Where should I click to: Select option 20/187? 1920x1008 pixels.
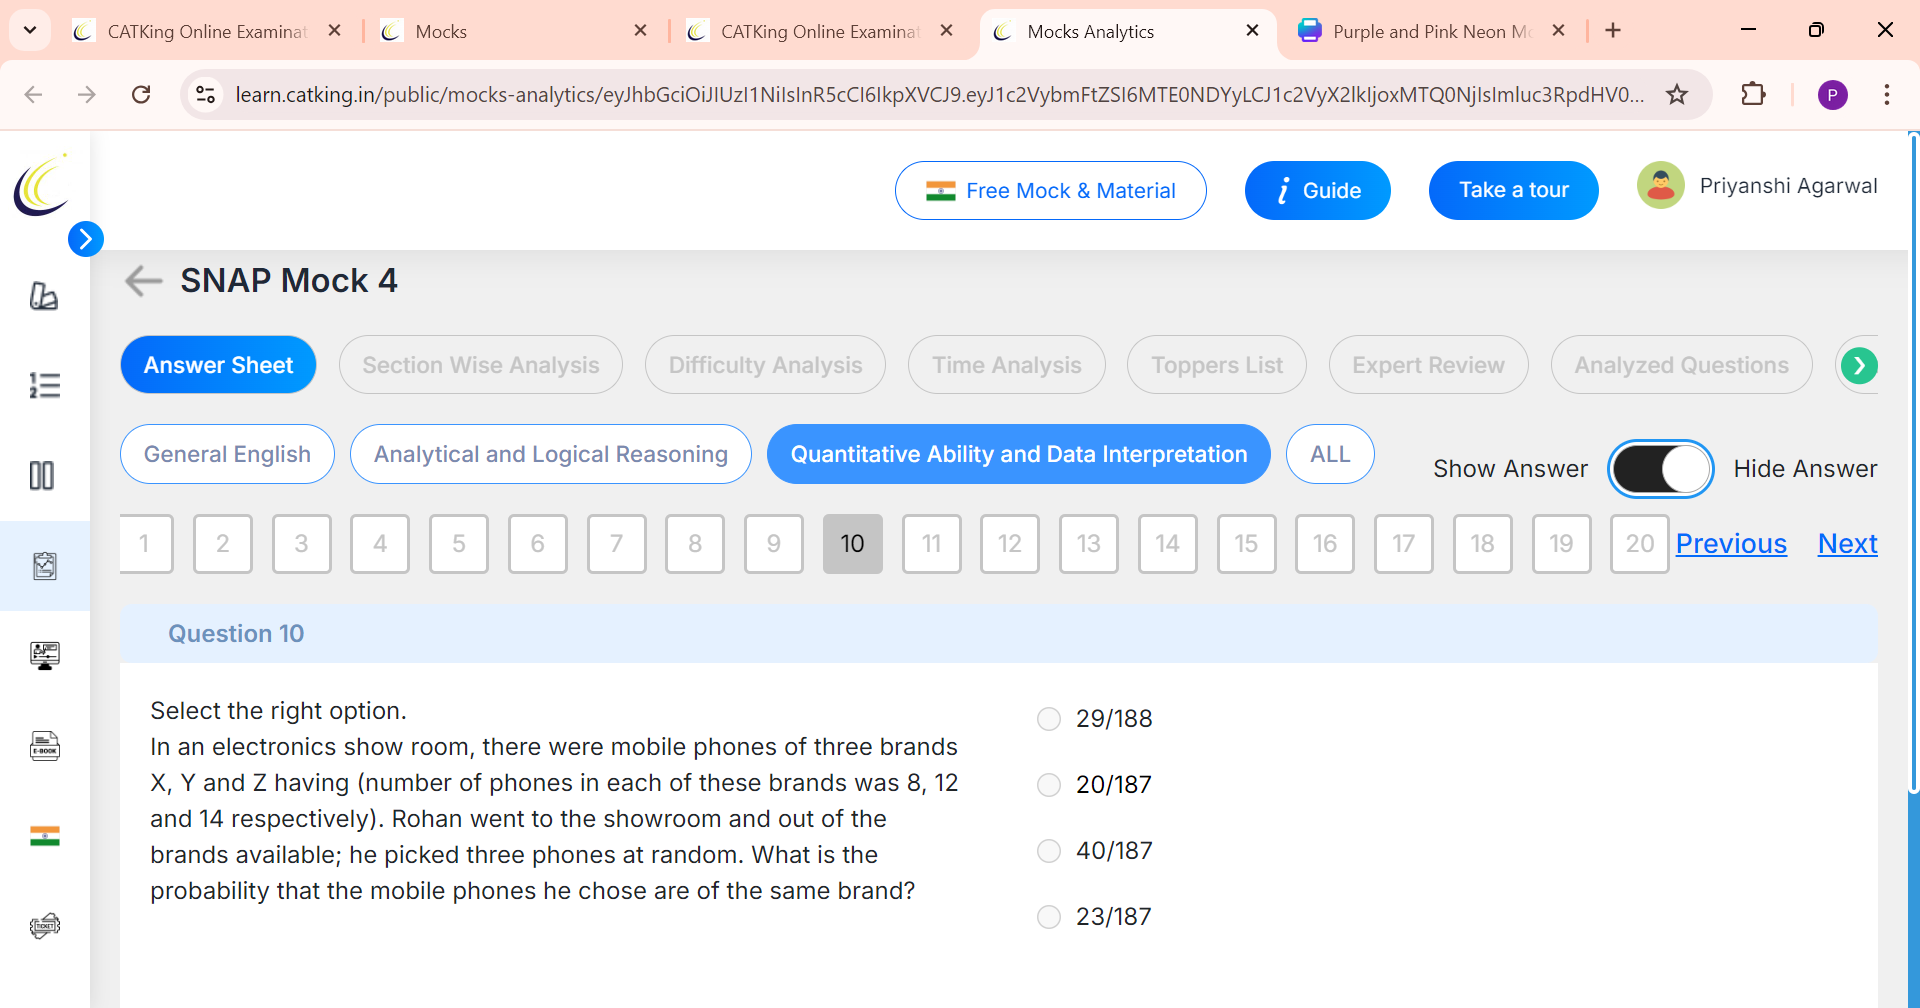click(1048, 785)
